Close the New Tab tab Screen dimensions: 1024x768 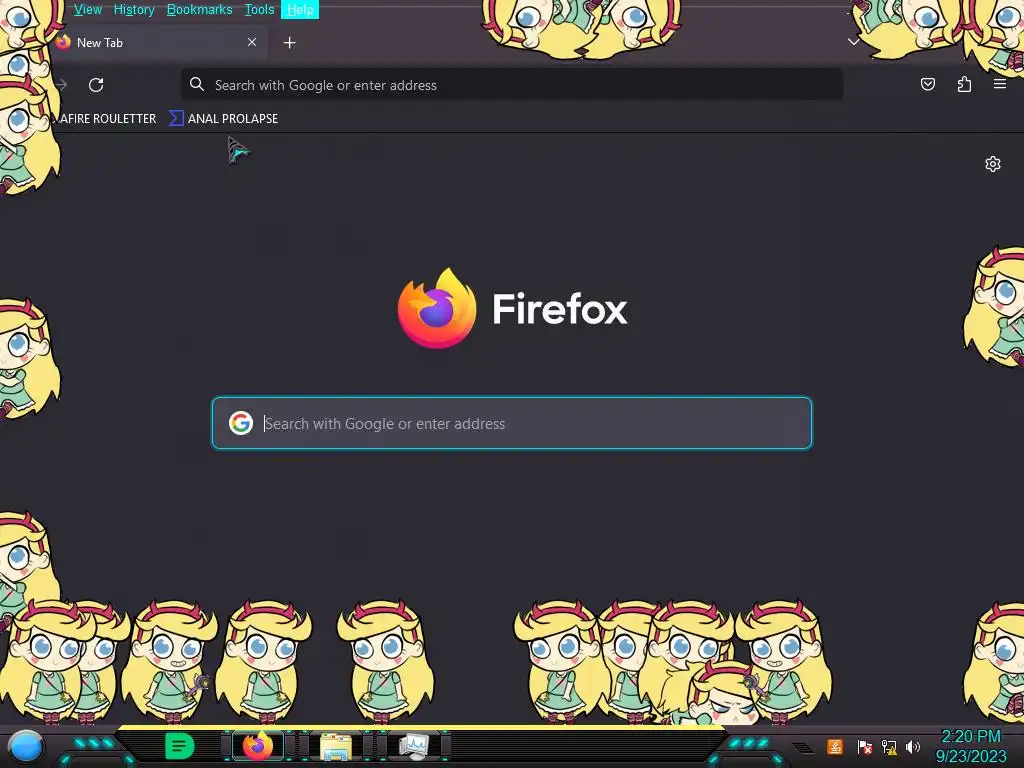click(x=252, y=42)
